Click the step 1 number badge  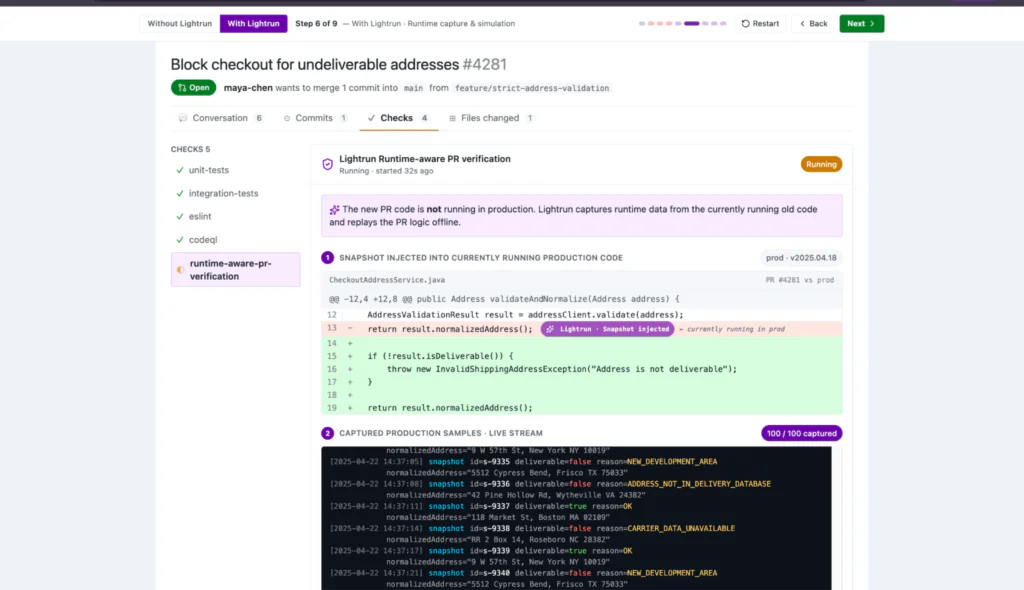(328, 258)
